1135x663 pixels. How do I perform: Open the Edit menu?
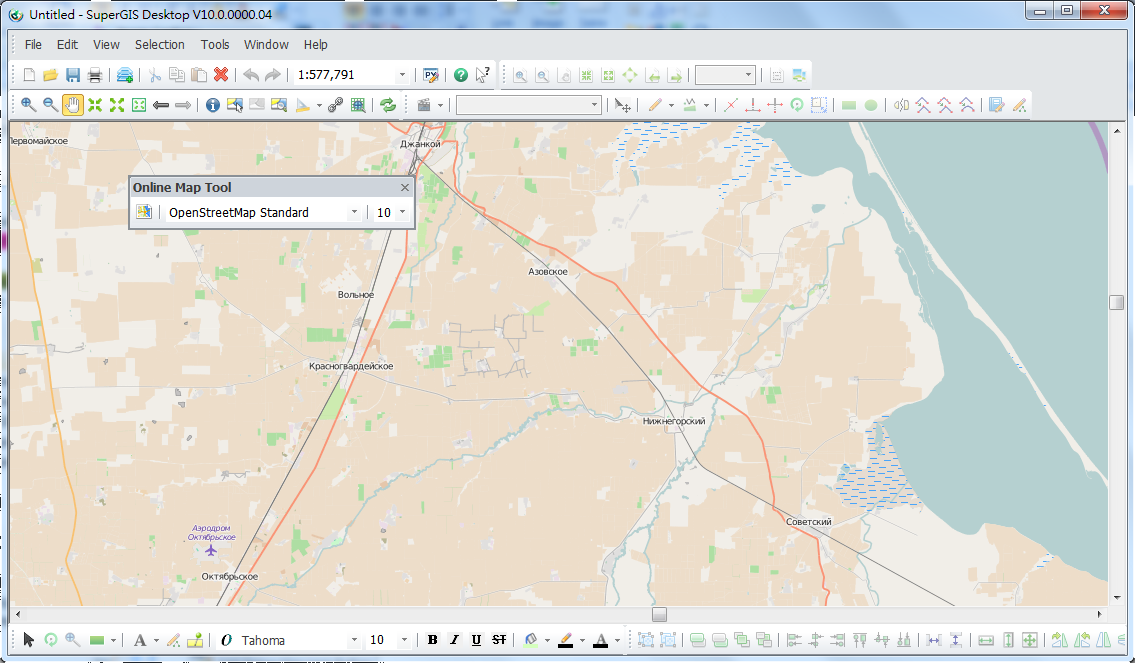67,44
